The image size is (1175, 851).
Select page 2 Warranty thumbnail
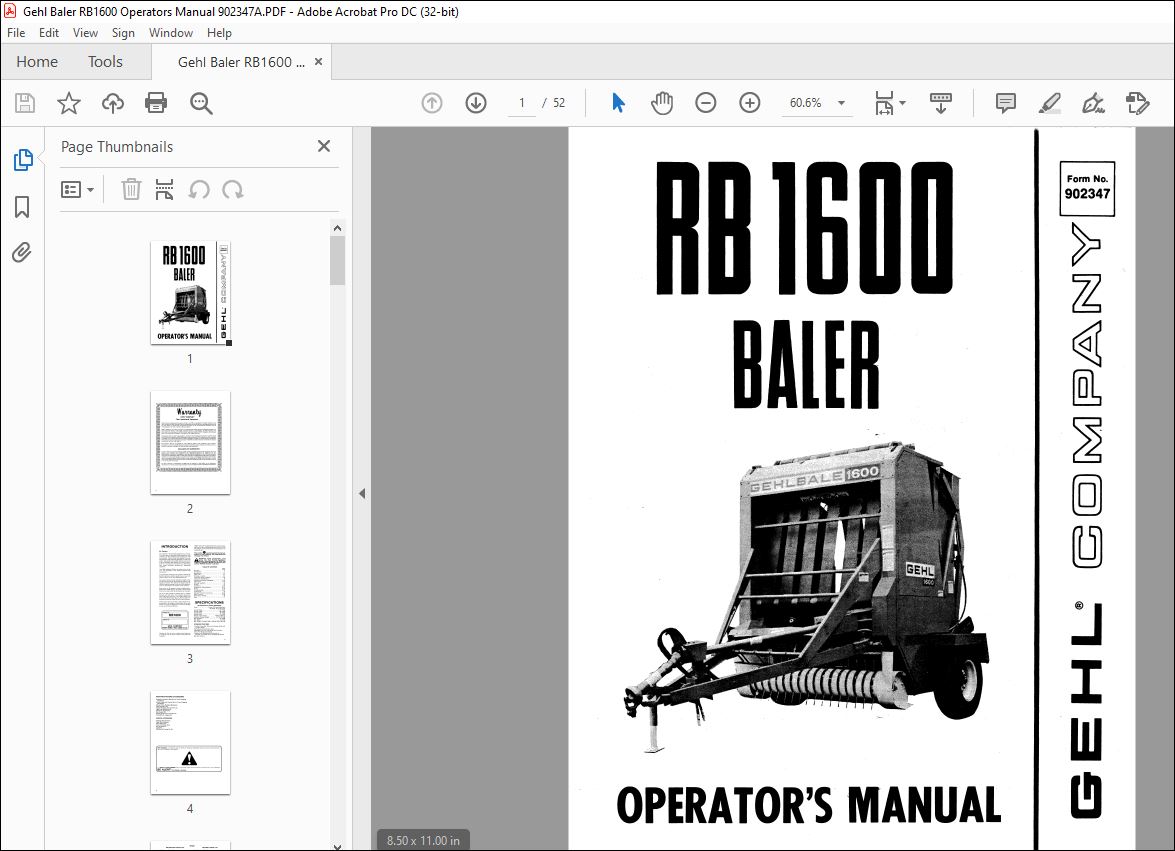click(190, 442)
